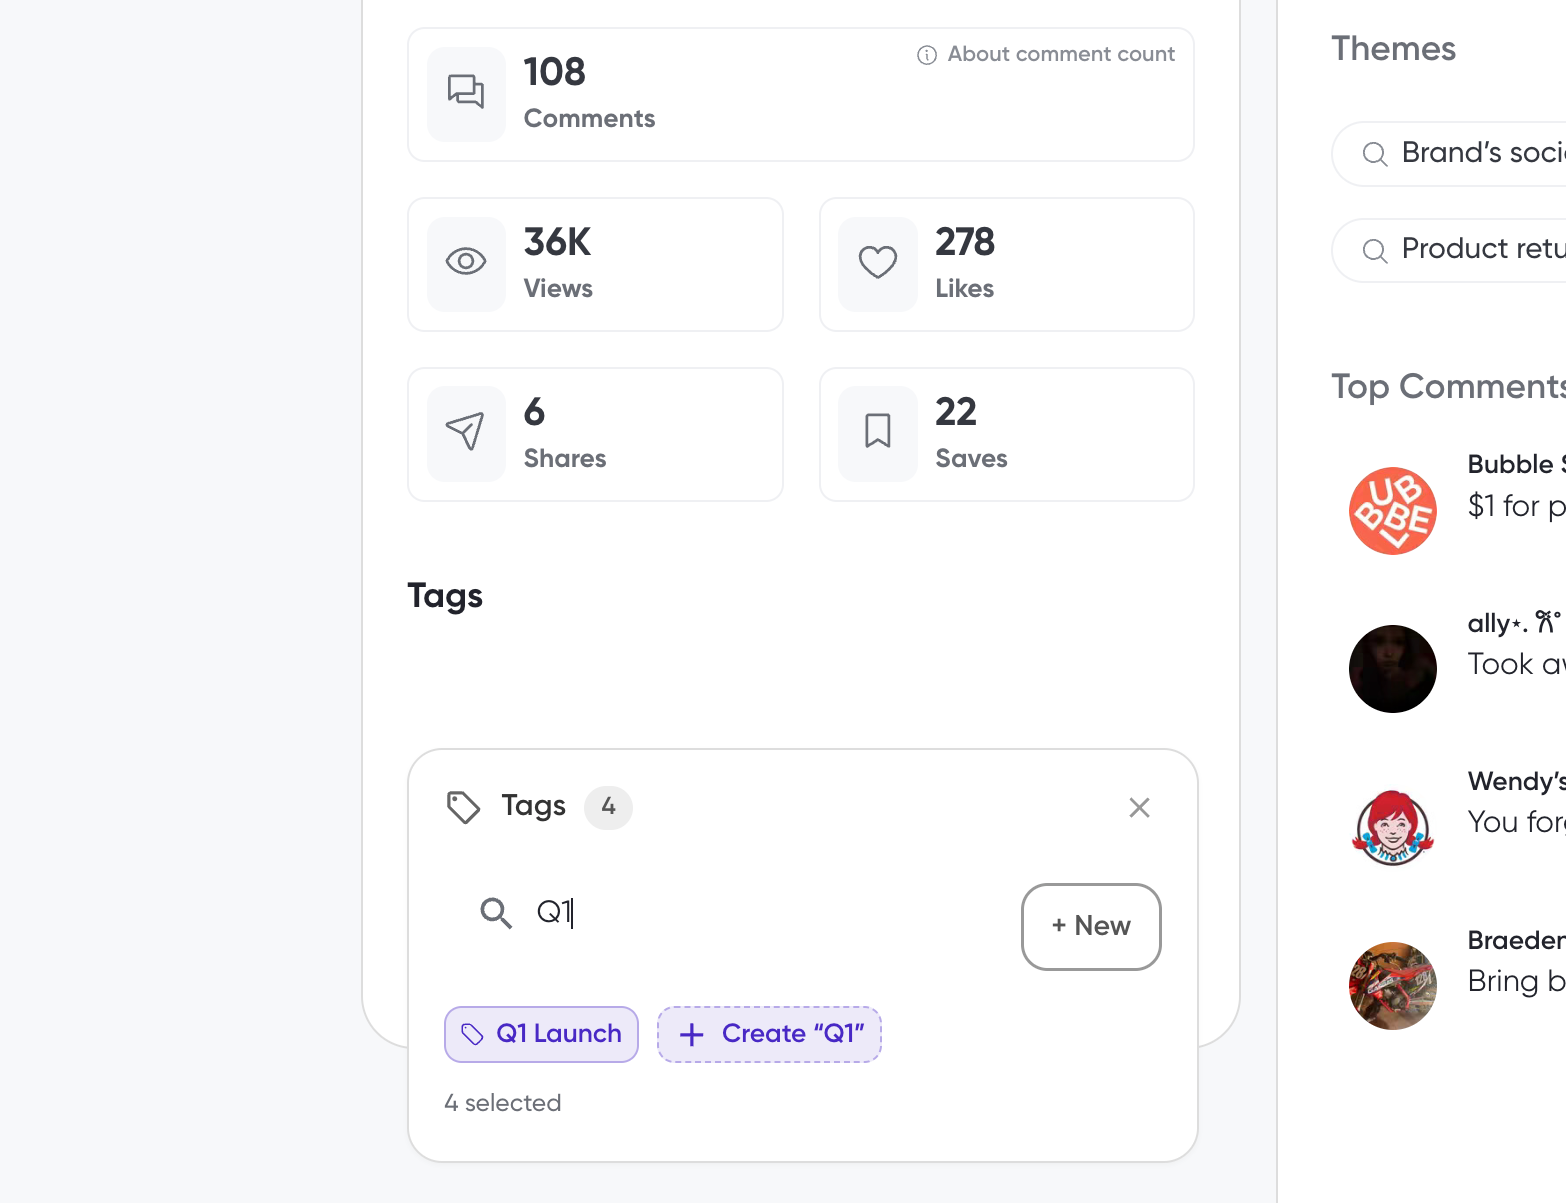The width and height of the screenshot is (1566, 1203).
Task: Create the new "Q1" tag
Action: click(x=769, y=1034)
